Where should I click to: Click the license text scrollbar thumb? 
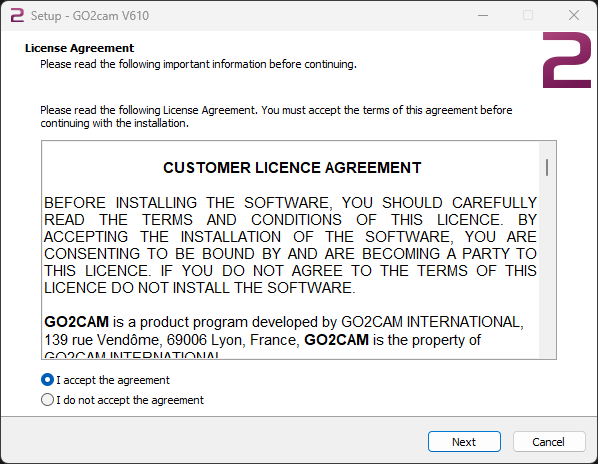tap(547, 167)
